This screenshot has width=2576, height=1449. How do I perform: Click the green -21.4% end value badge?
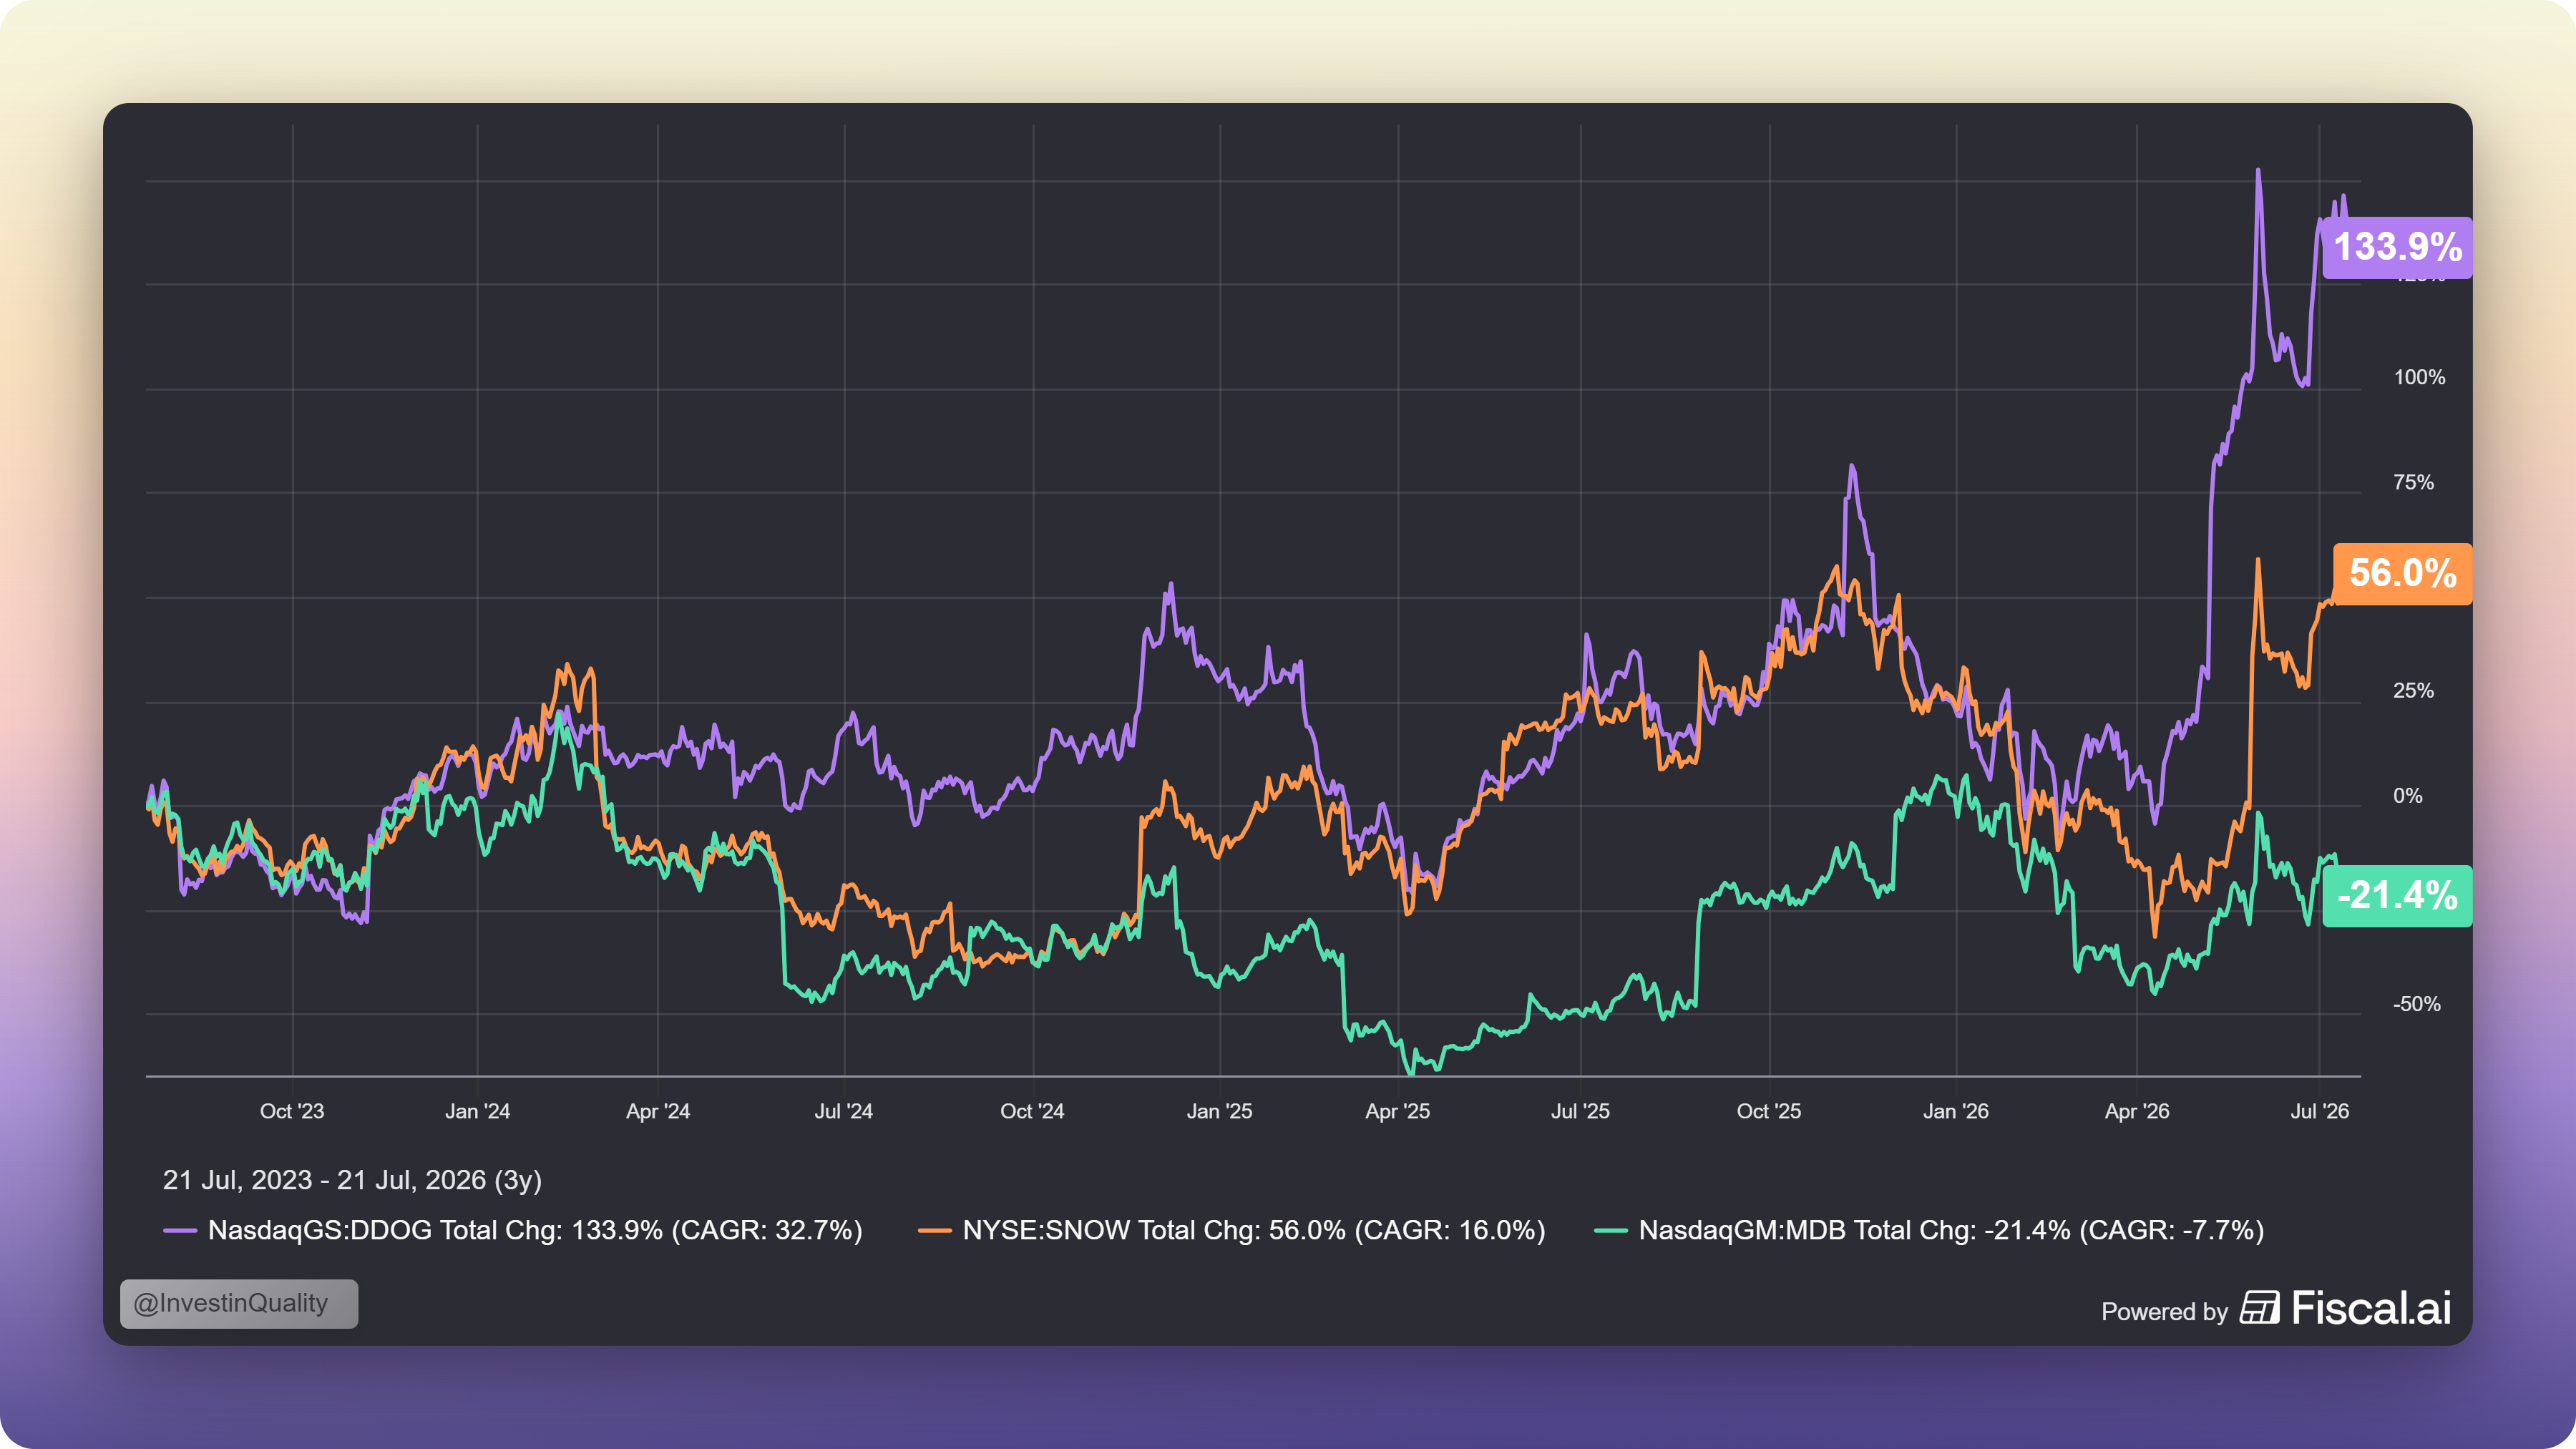coord(2397,896)
